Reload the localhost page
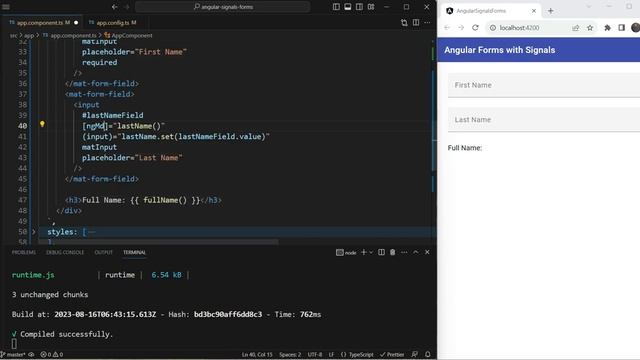Screen dimensions: 640x360 (475, 28)
